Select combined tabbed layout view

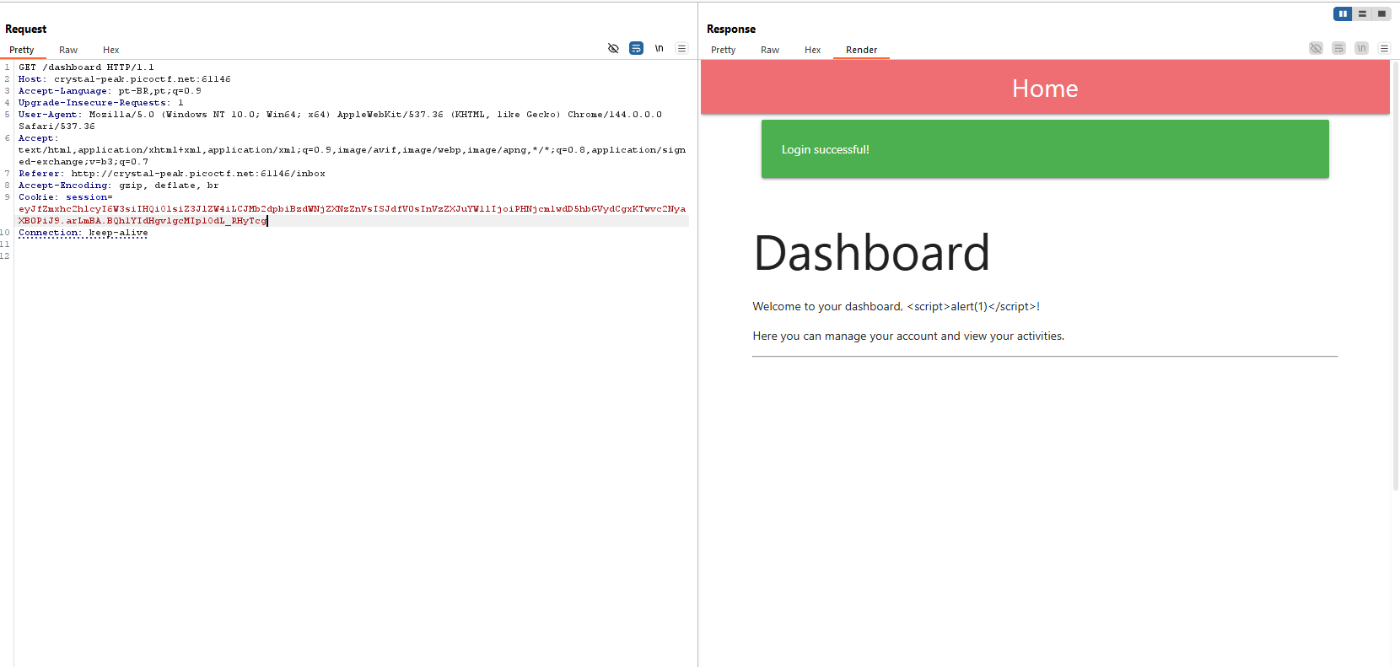click(1381, 14)
